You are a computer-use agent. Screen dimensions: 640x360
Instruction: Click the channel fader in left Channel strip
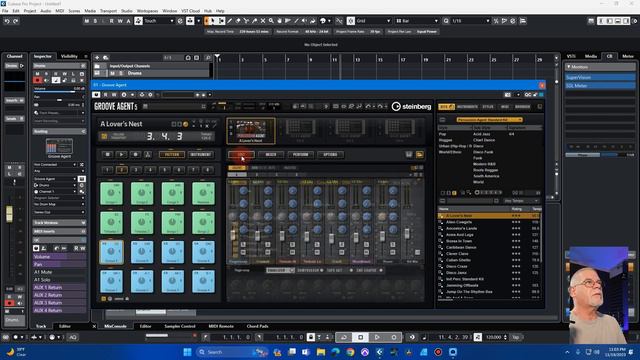point(9,214)
